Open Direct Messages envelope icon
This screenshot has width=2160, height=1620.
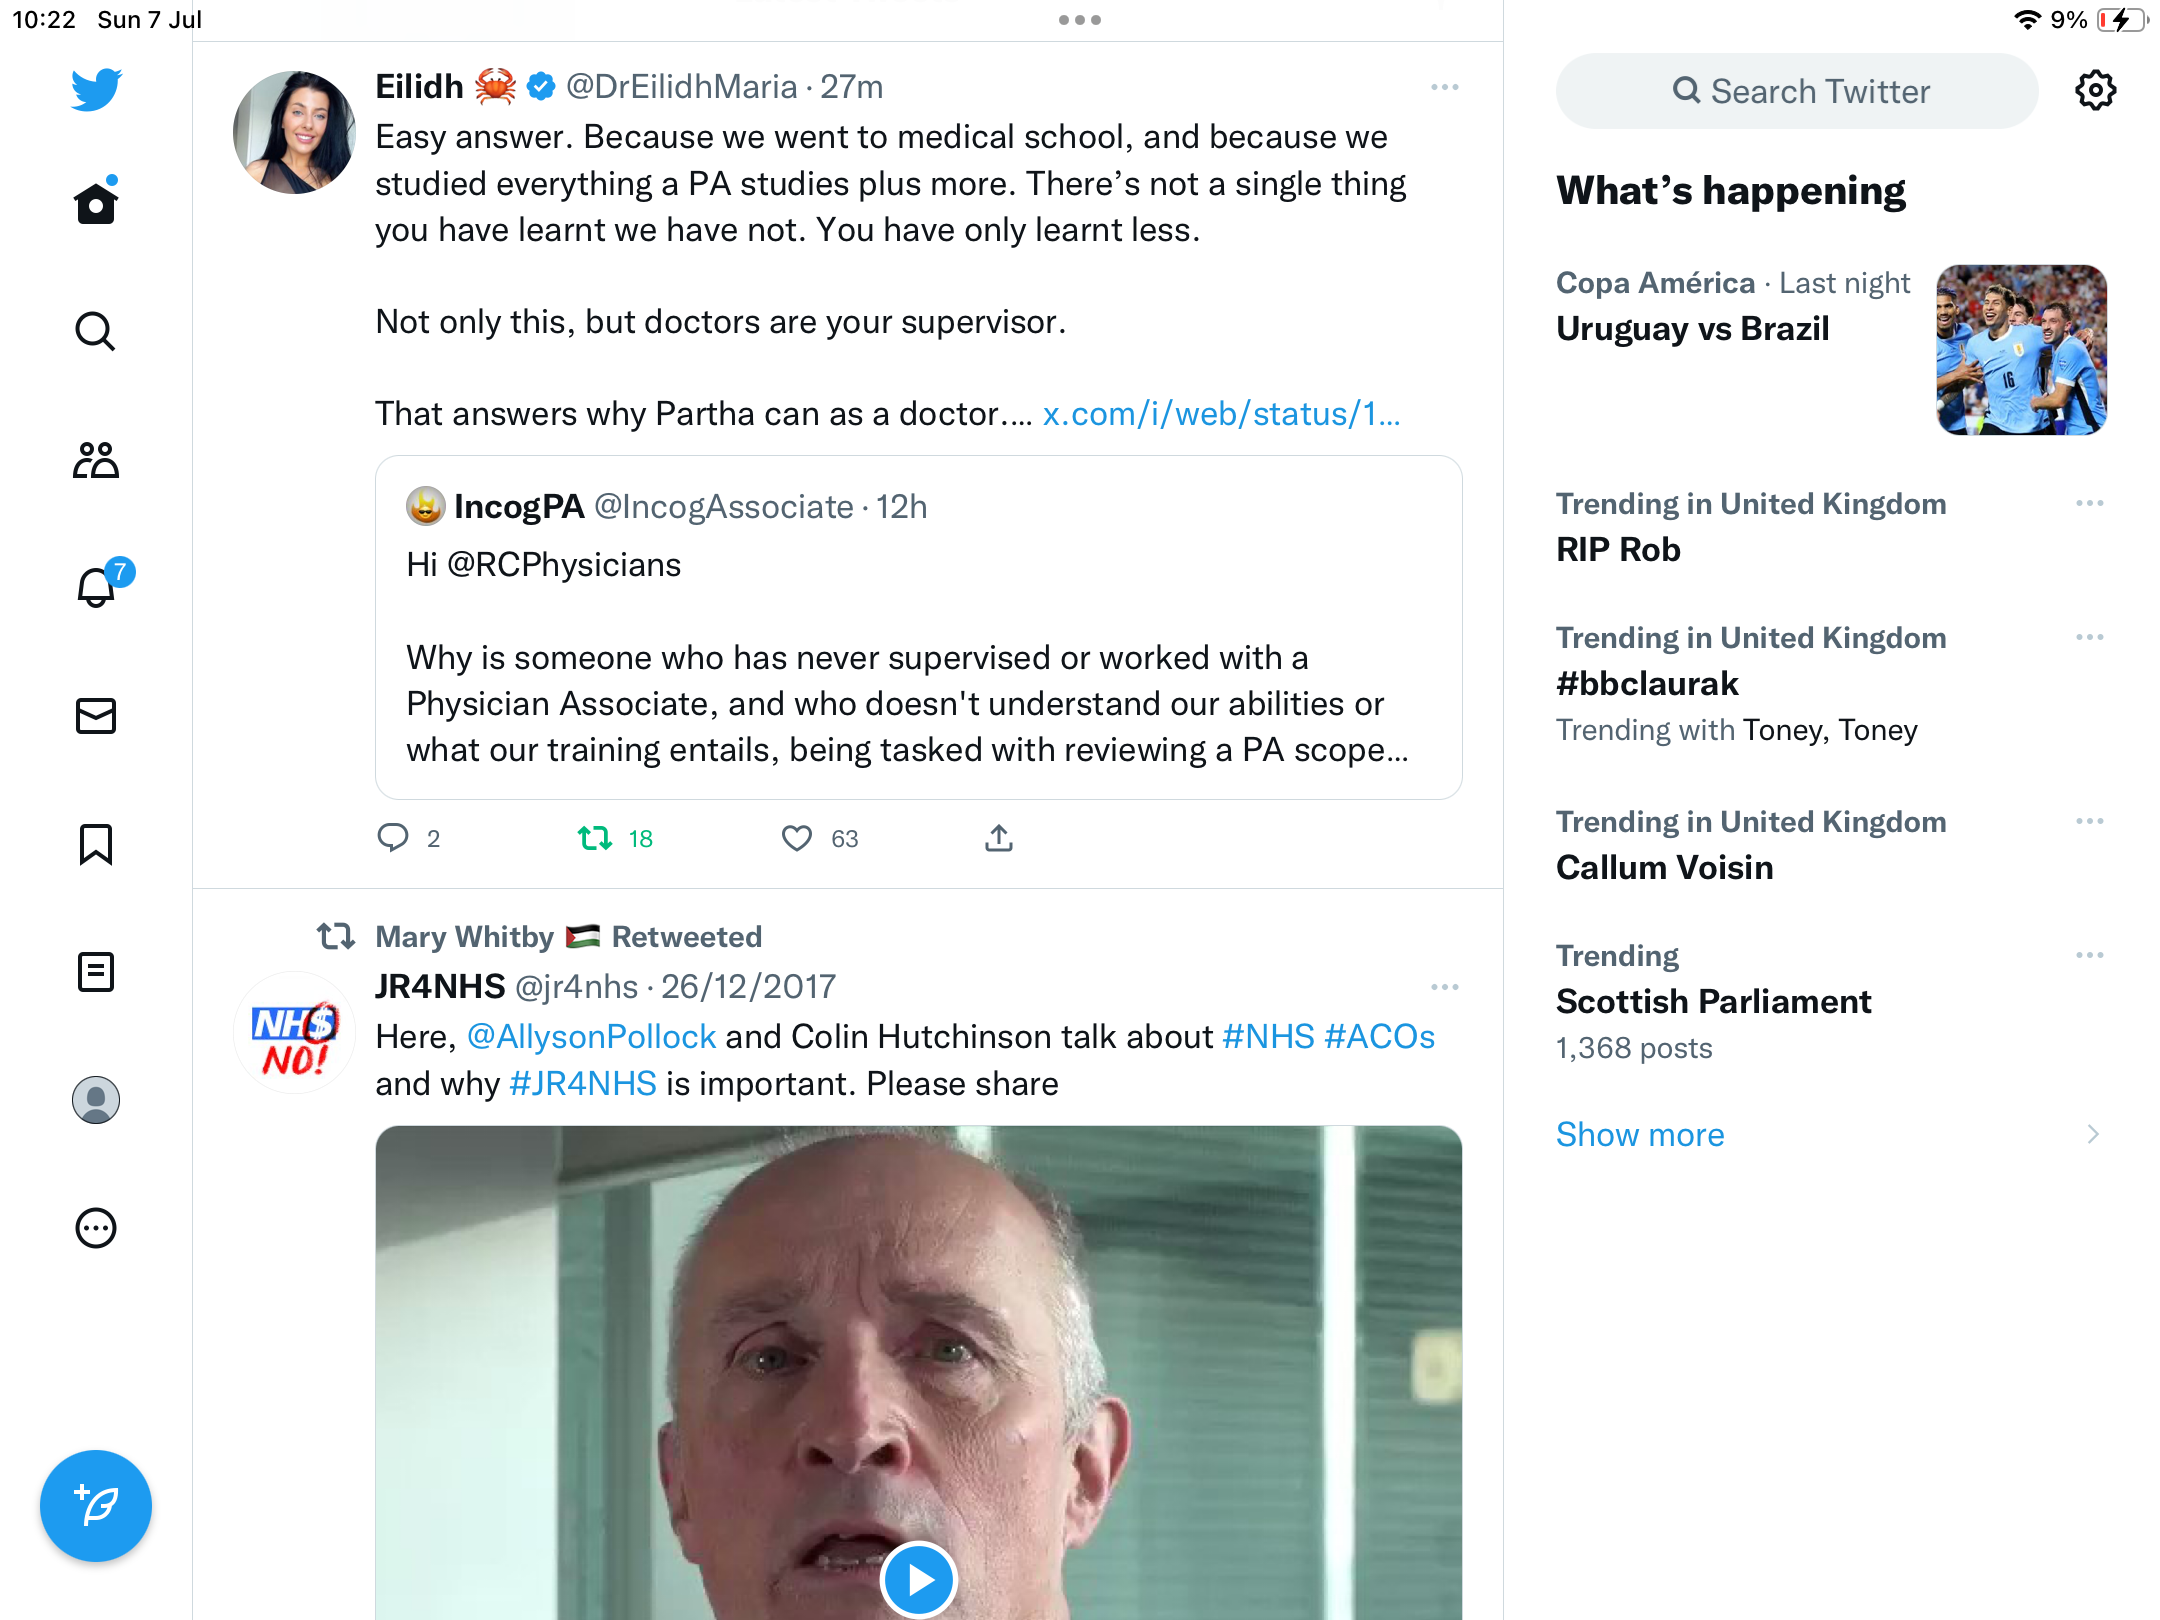96,716
